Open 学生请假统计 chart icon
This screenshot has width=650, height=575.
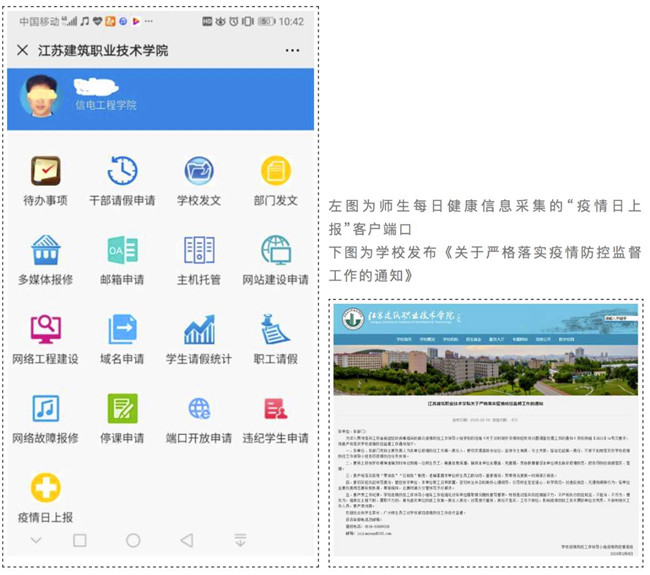pyautogui.click(x=199, y=329)
